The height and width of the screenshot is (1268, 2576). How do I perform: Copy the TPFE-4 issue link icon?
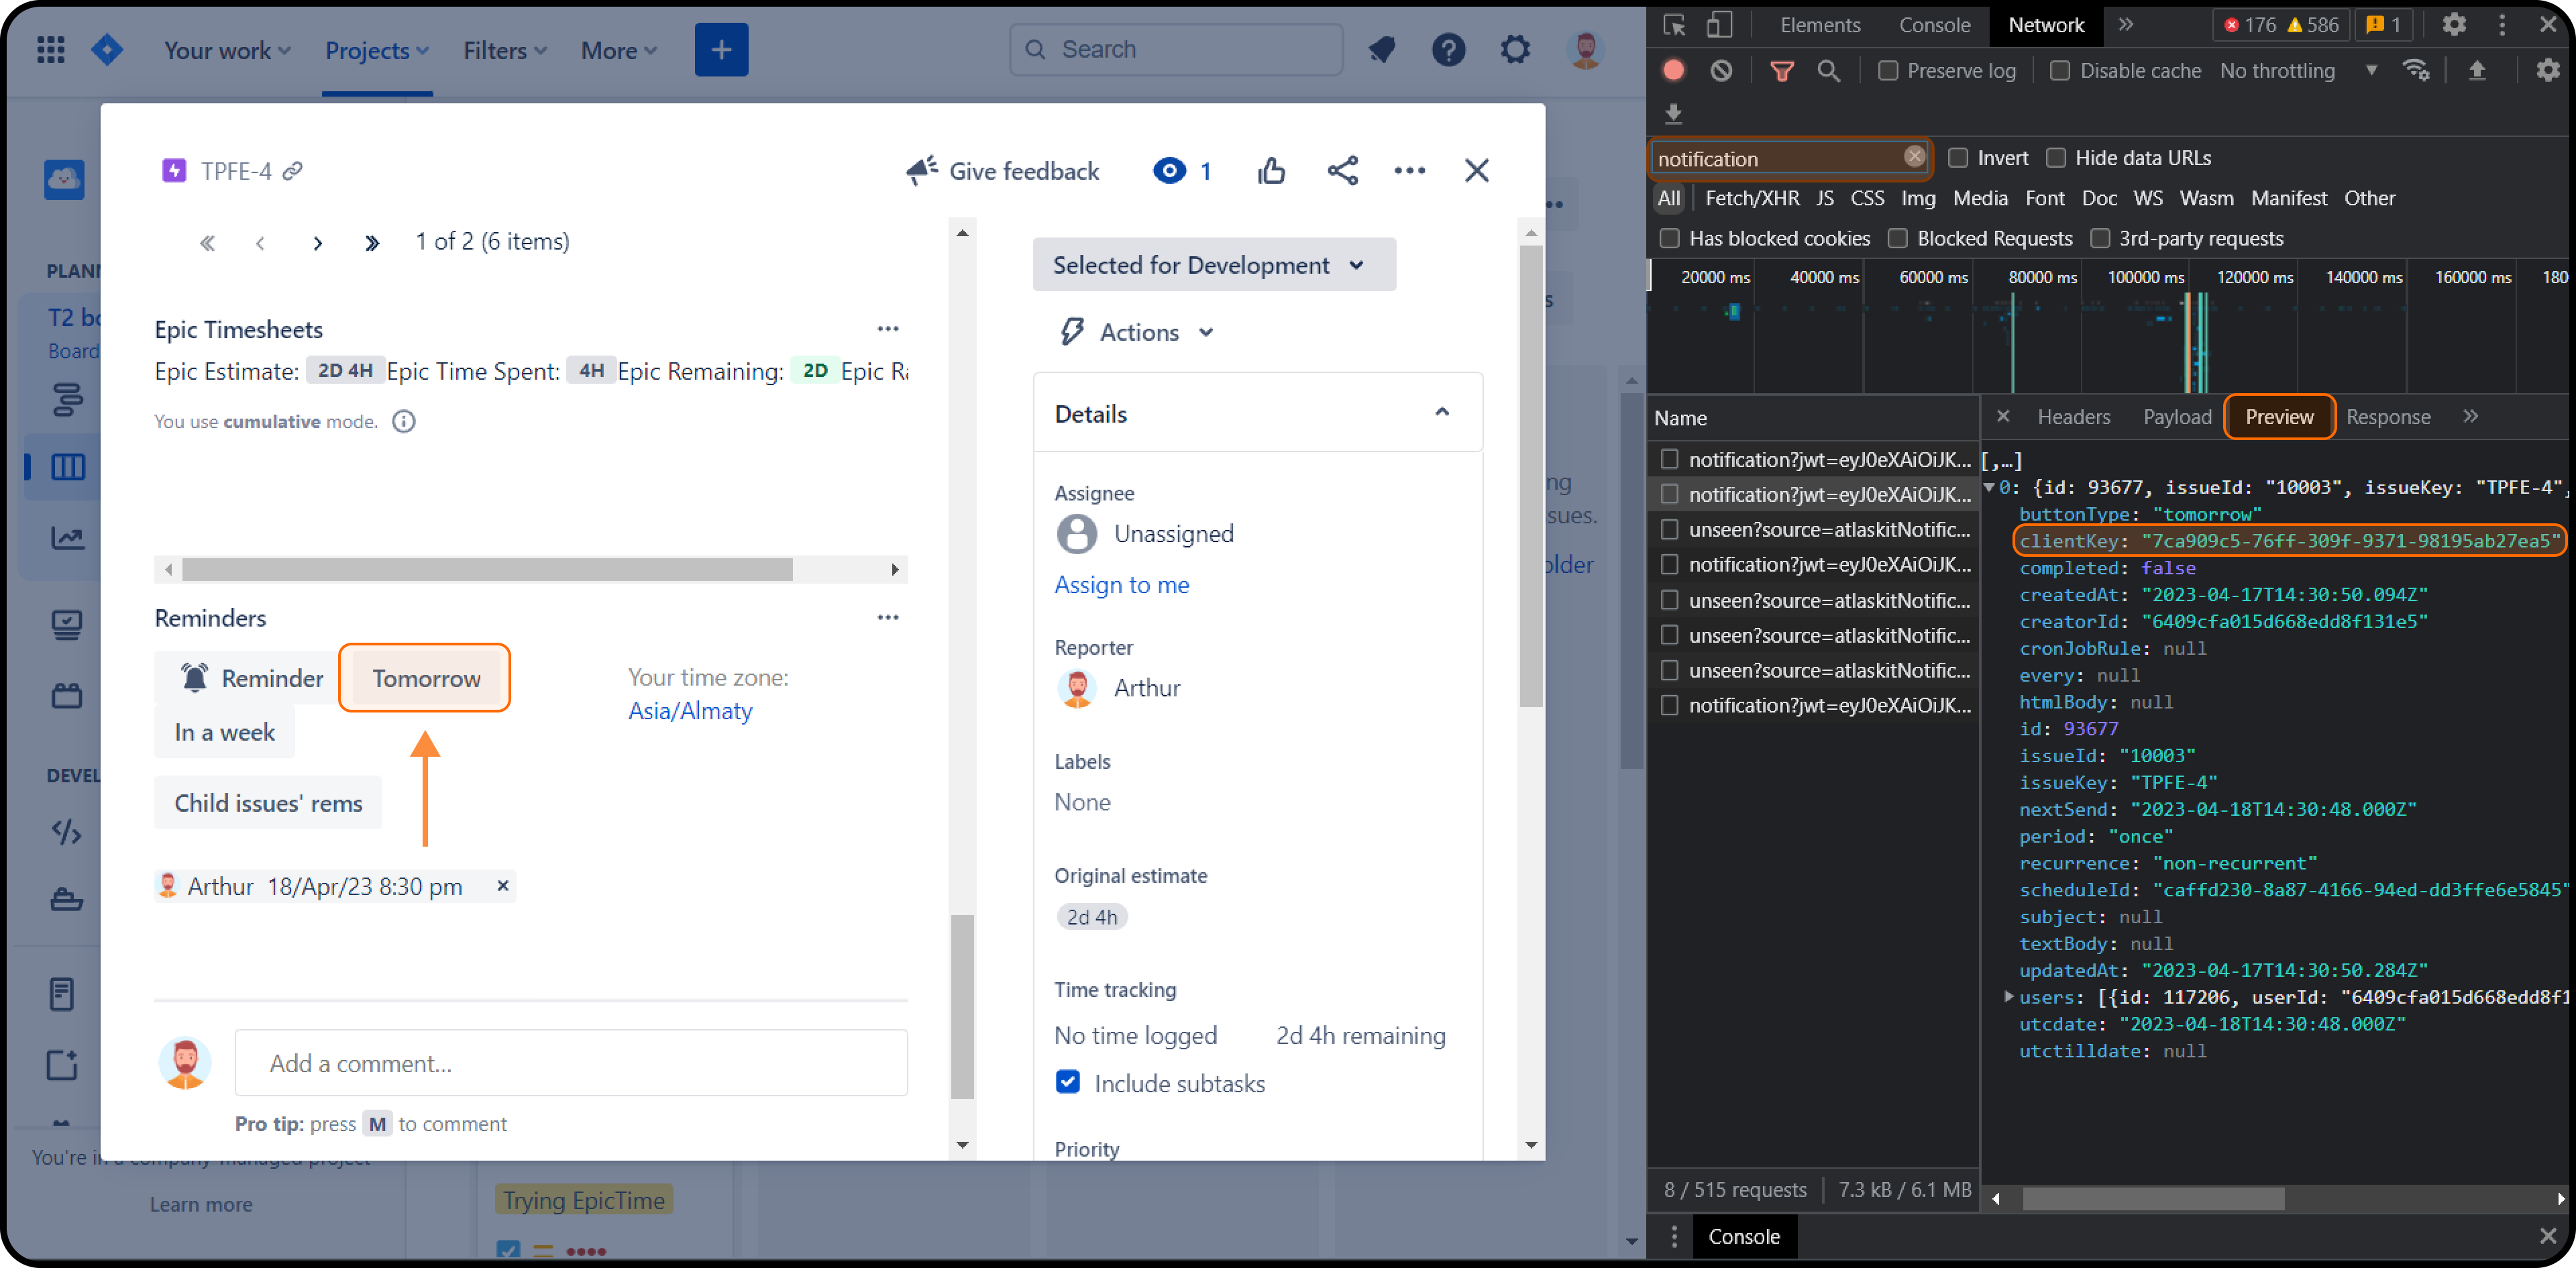tap(292, 171)
